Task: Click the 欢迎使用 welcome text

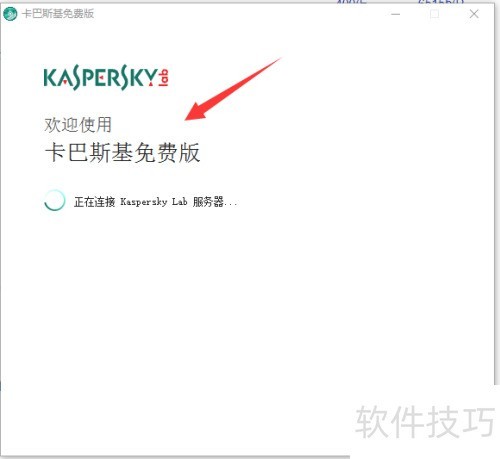Action: click(78, 125)
